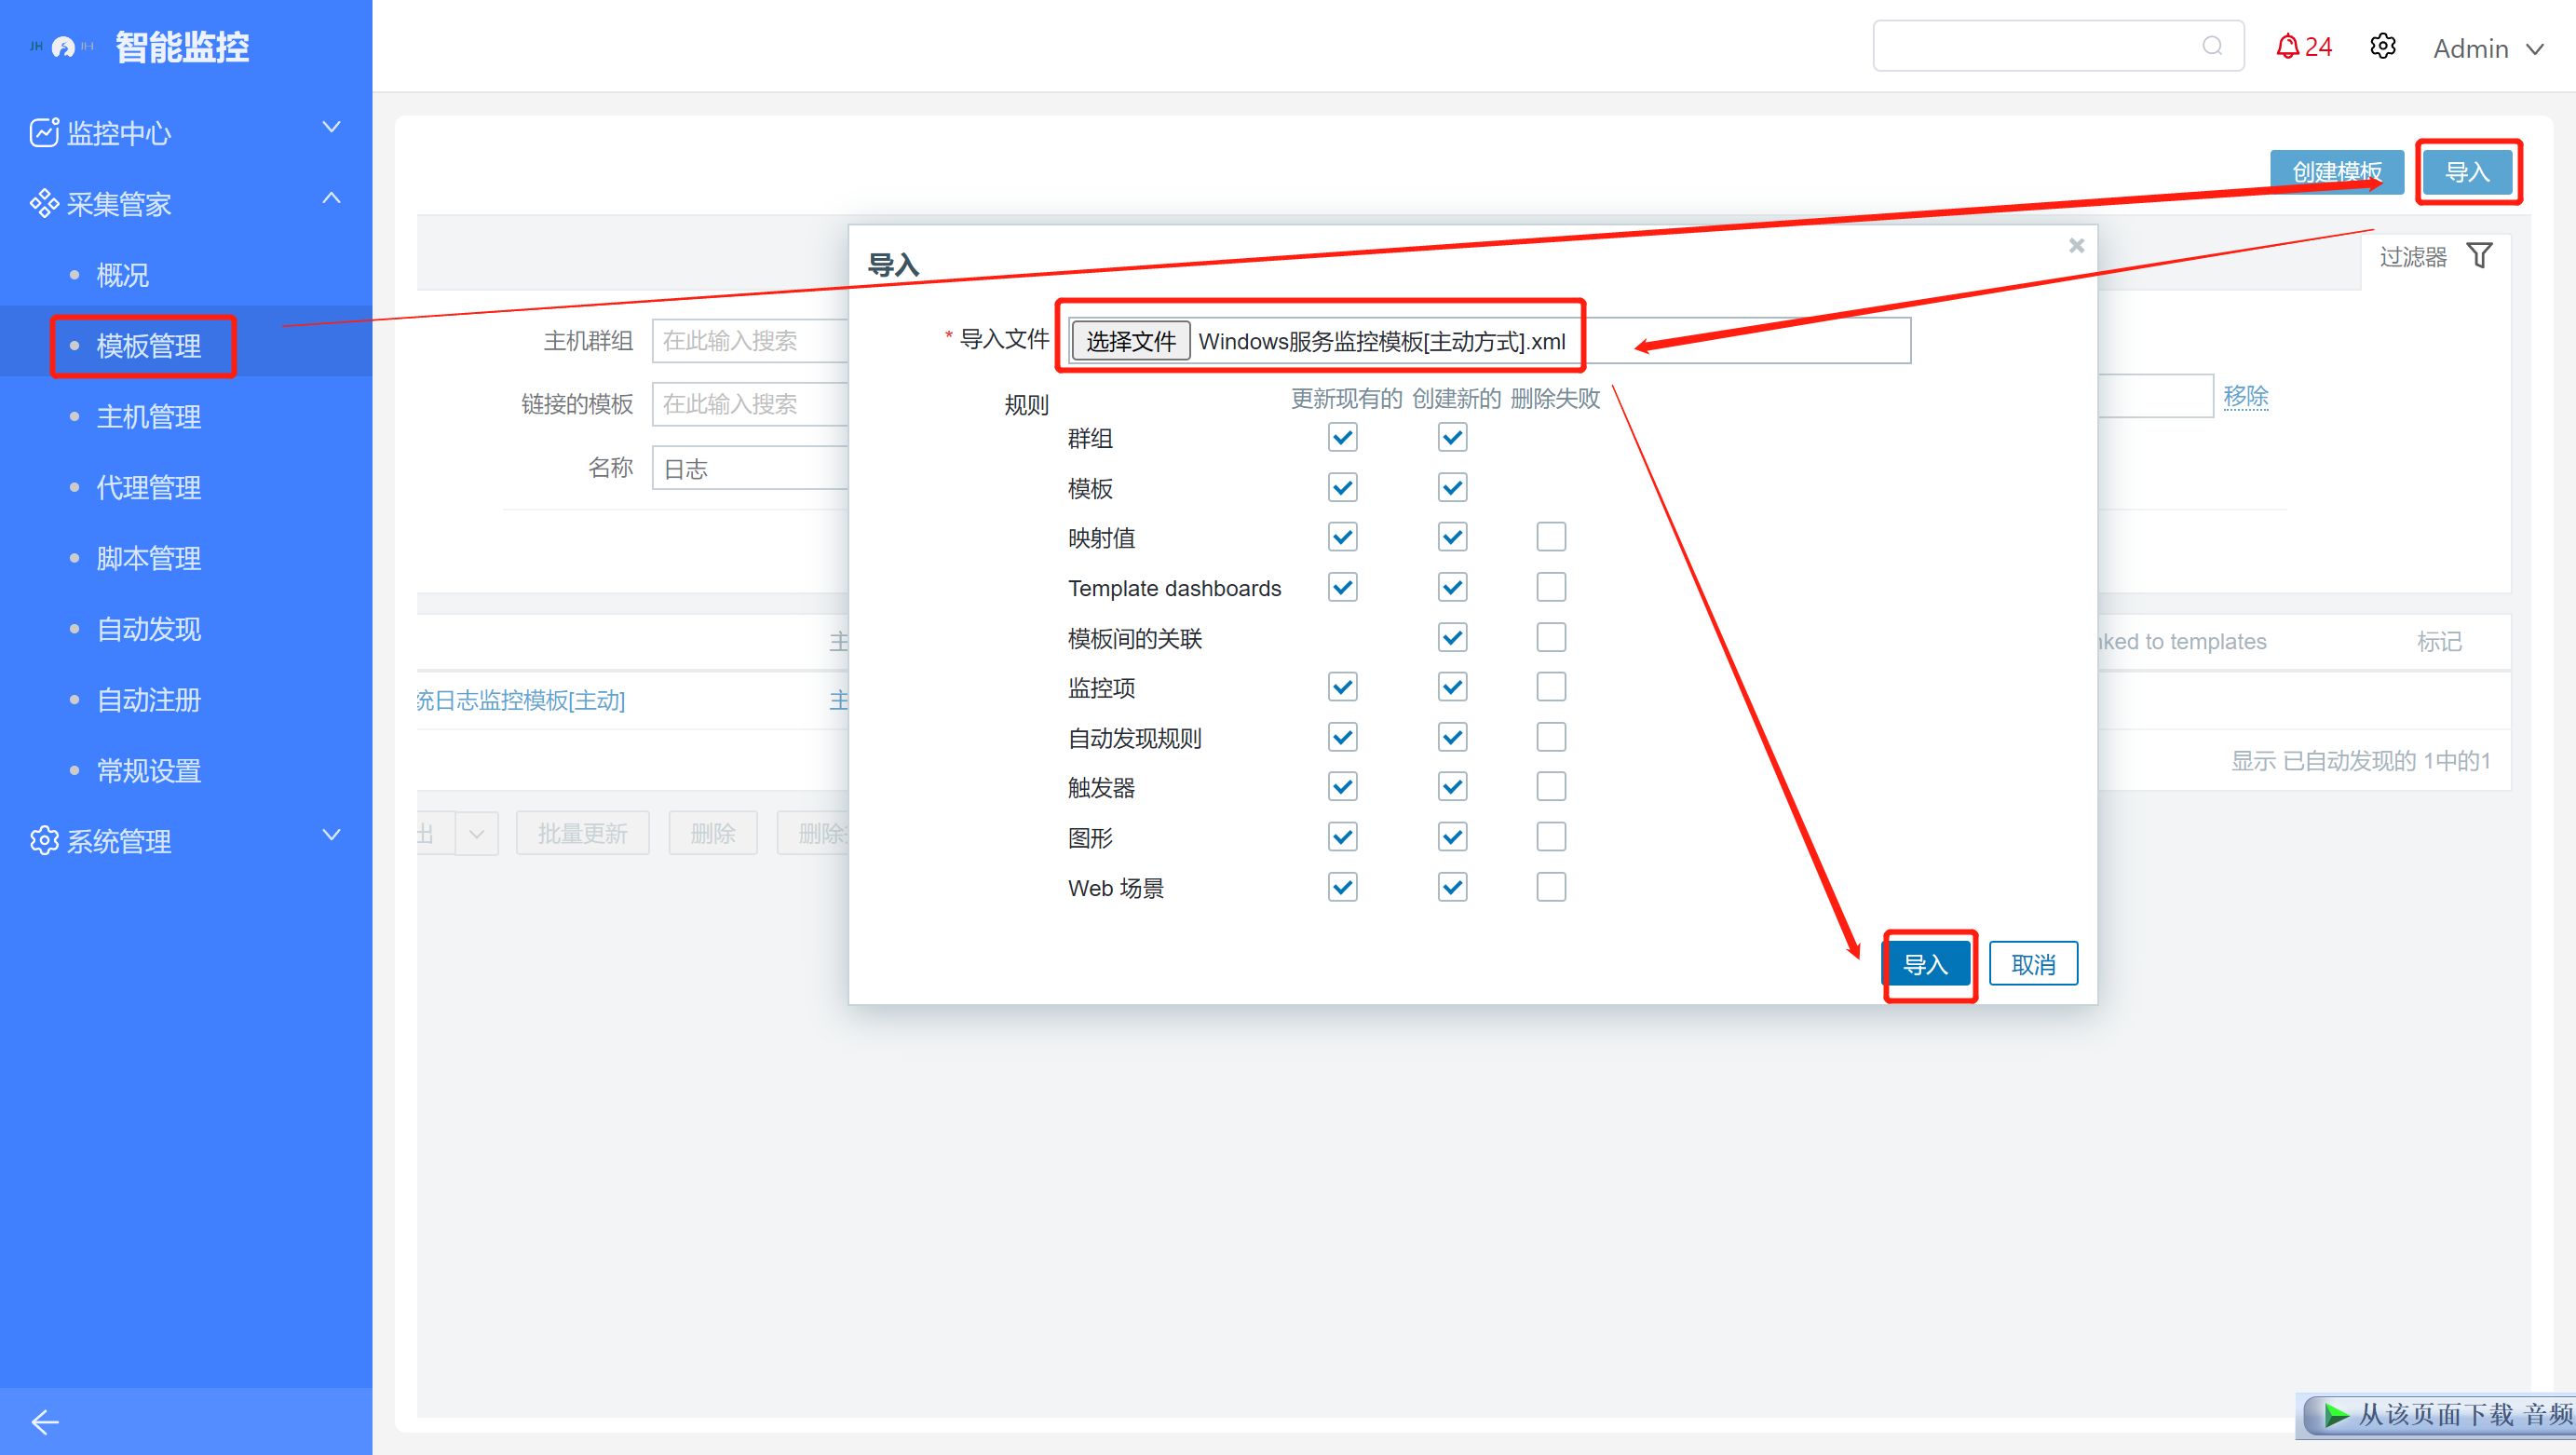This screenshot has width=2576, height=1455.
Task: Select 模板管理 in the sidebar
Action: [148, 346]
